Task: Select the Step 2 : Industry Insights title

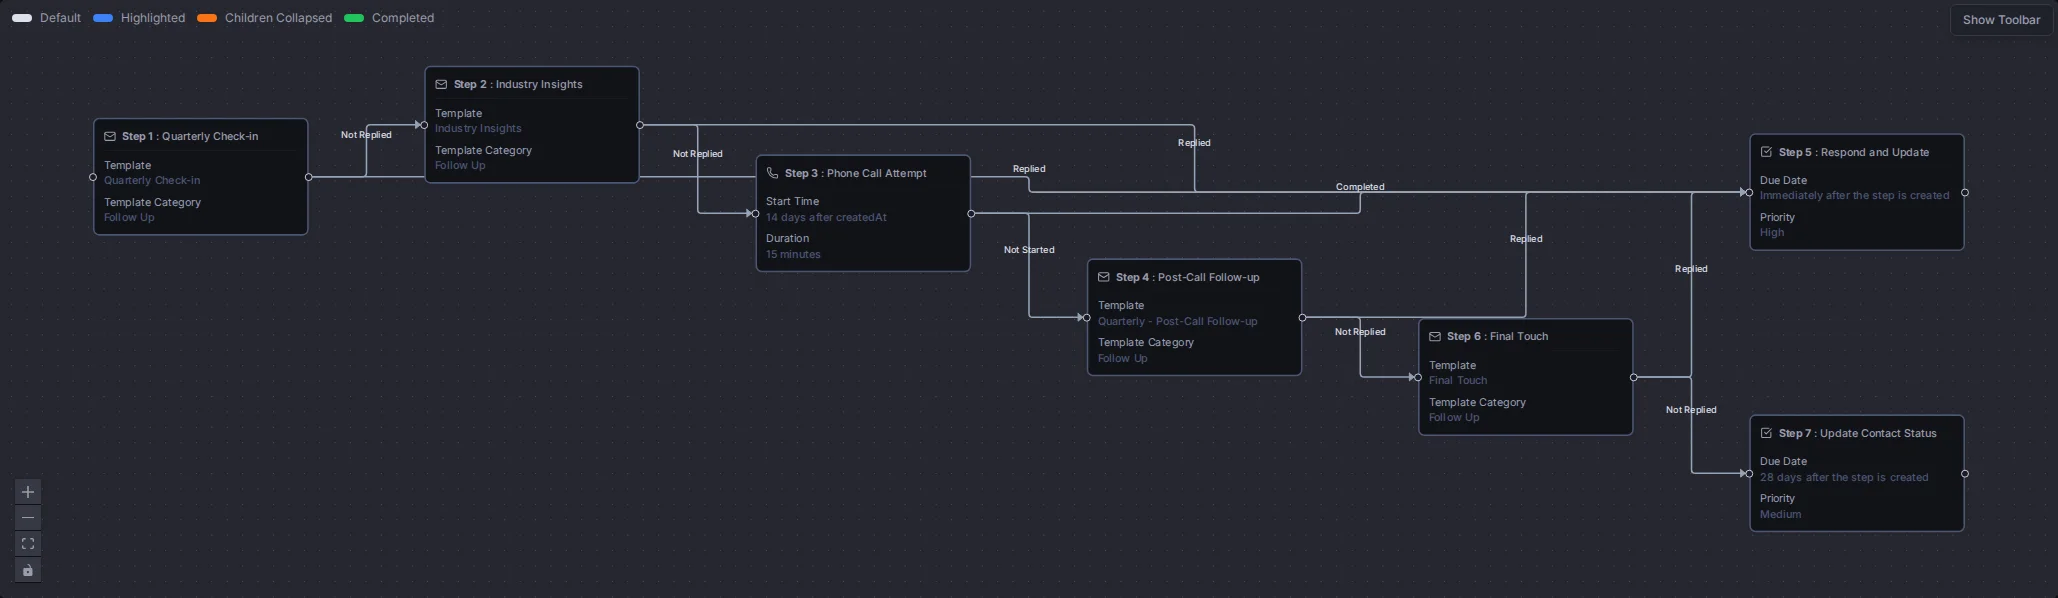Action: coord(518,85)
